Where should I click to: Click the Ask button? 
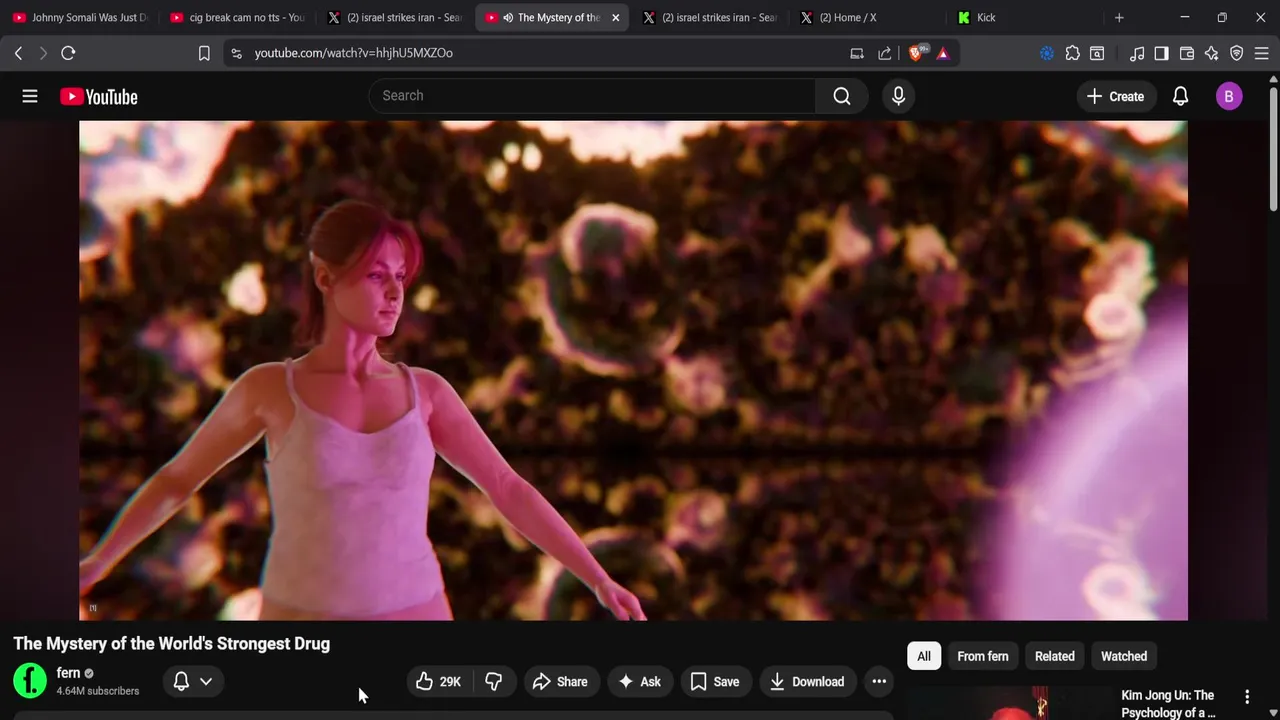(x=639, y=682)
